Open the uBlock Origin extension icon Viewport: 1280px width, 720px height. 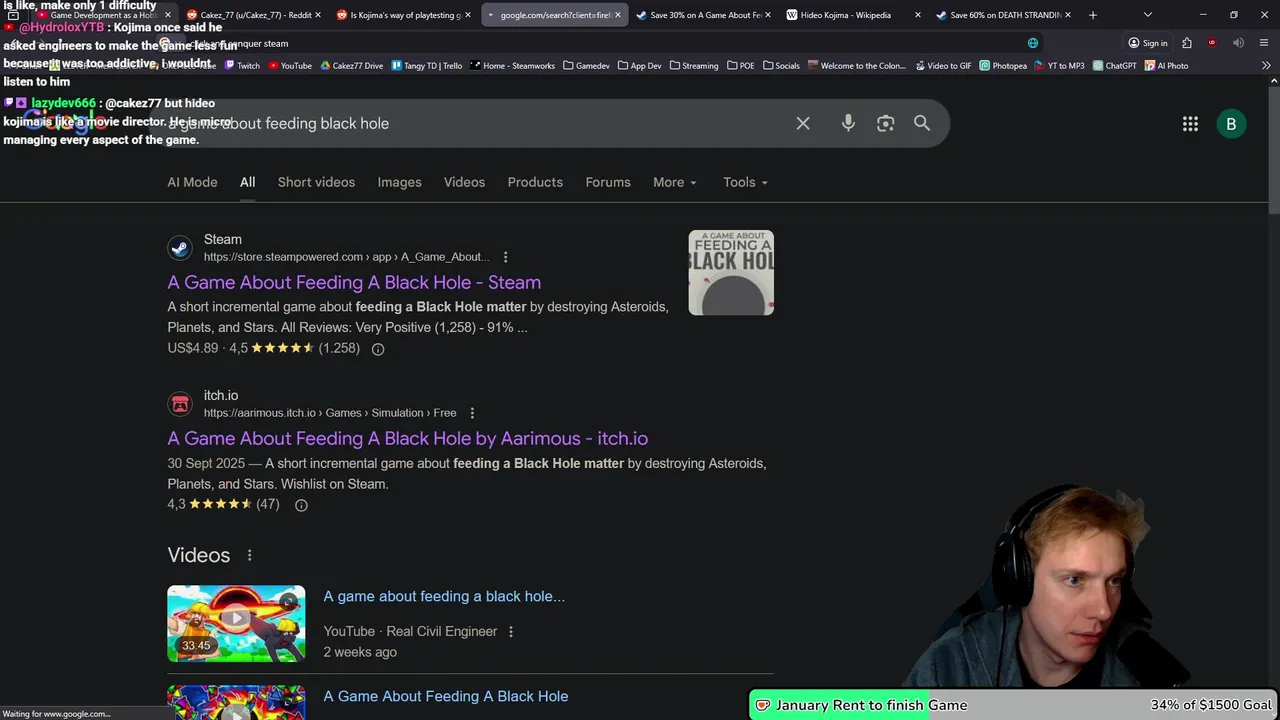point(1212,43)
